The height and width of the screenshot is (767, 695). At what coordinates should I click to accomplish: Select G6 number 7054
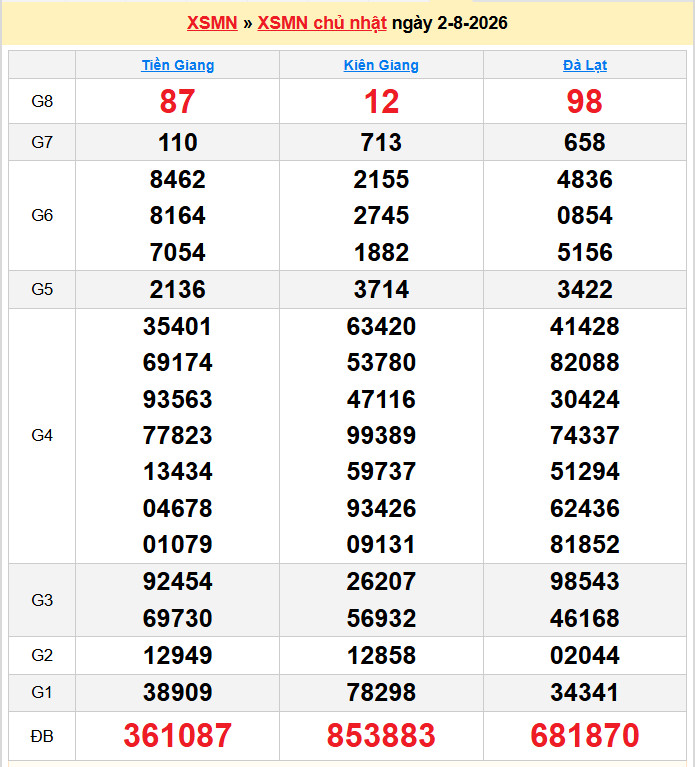coord(178,252)
